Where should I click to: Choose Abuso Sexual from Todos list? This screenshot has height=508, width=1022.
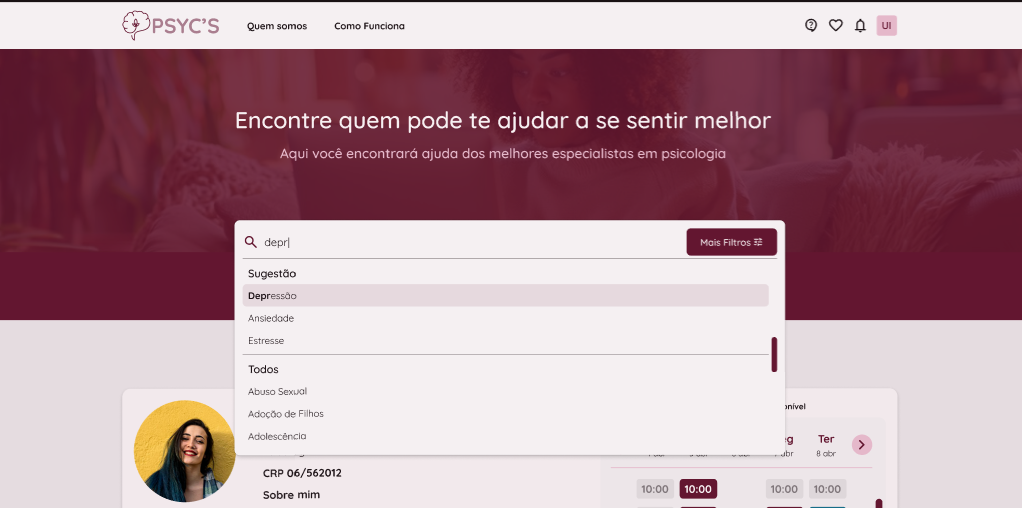pyautogui.click(x=278, y=391)
